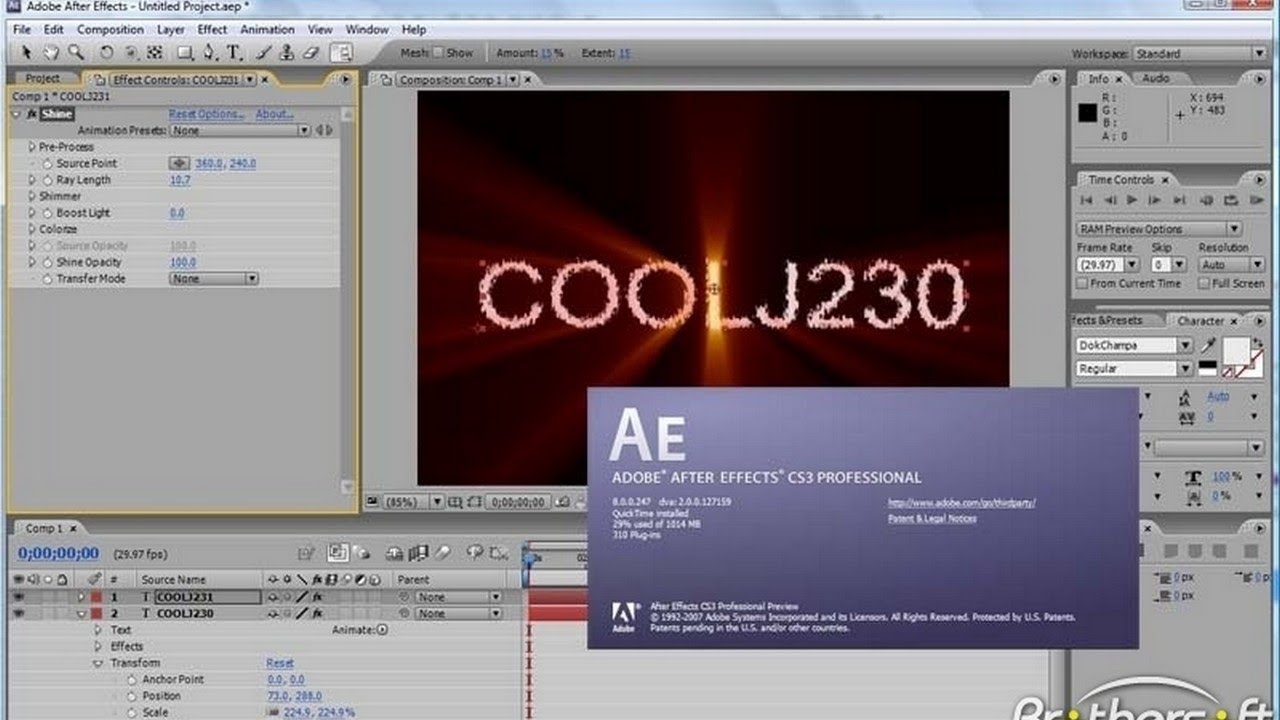The height and width of the screenshot is (720, 1280).
Task: Select the Horizontal Type tool
Action: point(234,53)
